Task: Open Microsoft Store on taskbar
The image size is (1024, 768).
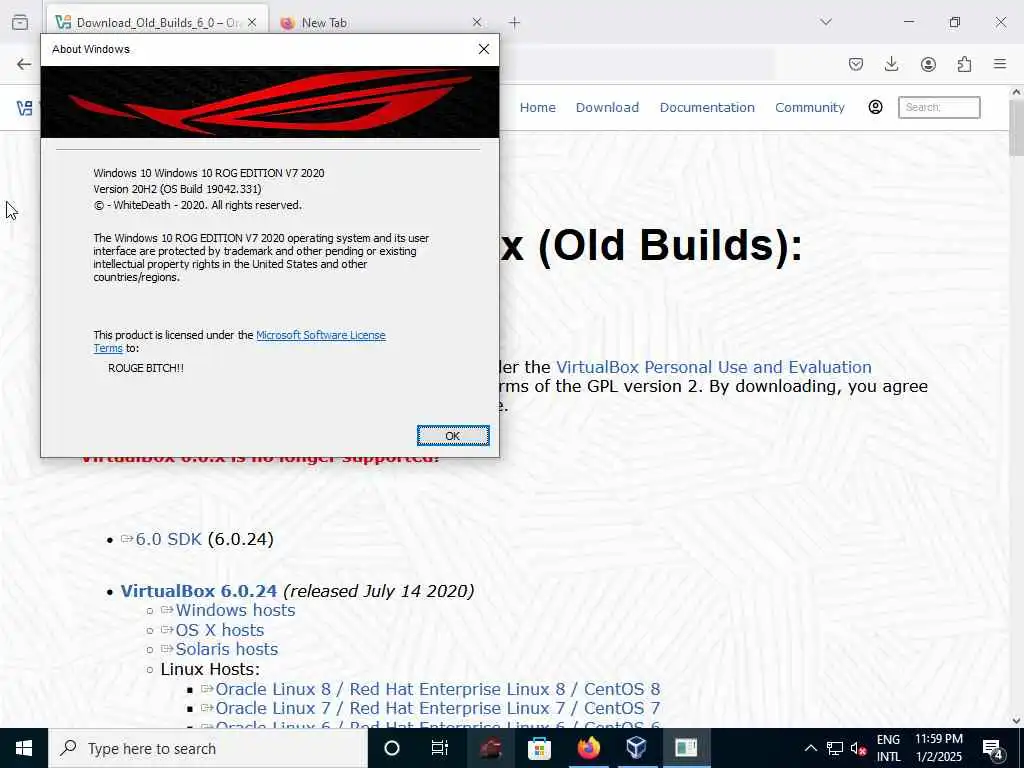Action: pyautogui.click(x=539, y=748)
